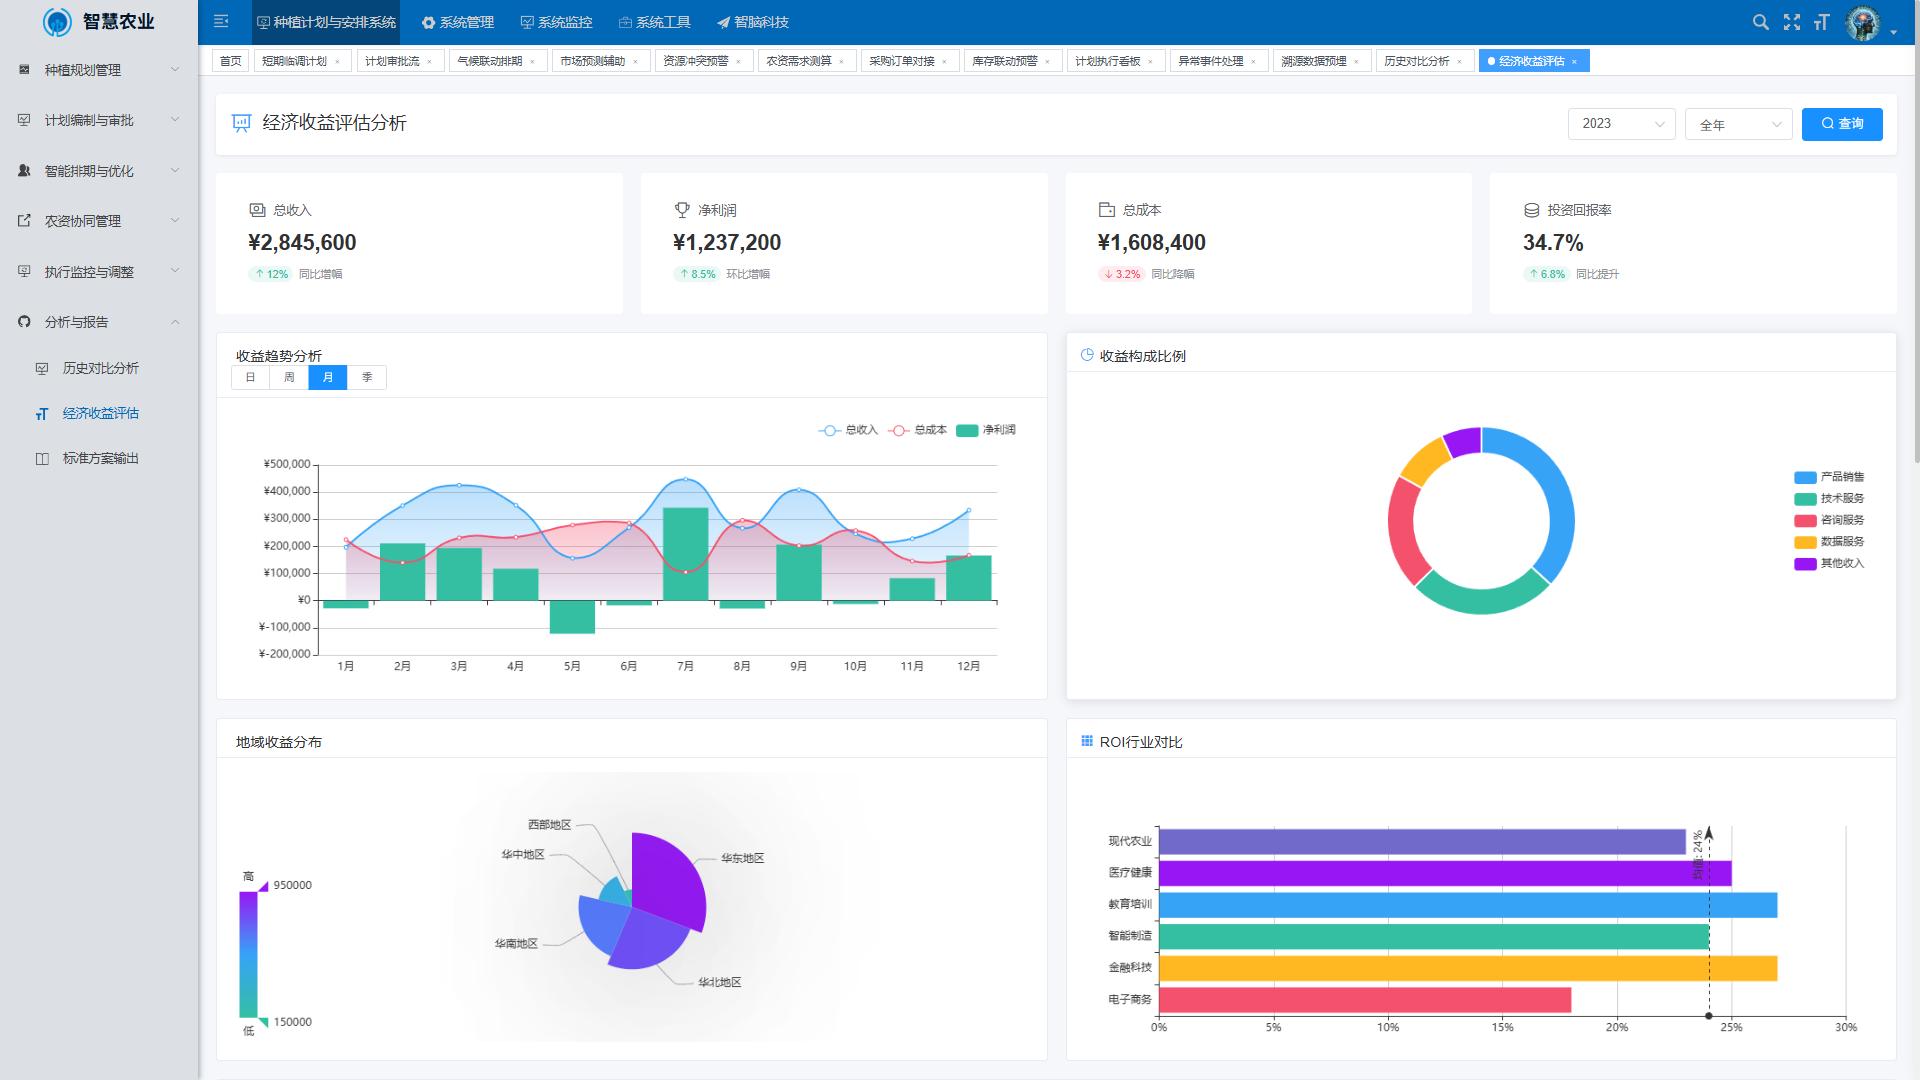This screenshot has height=1080, width=1920.
Task: Switch trend chart to 周 view
Action: point(289,377)
